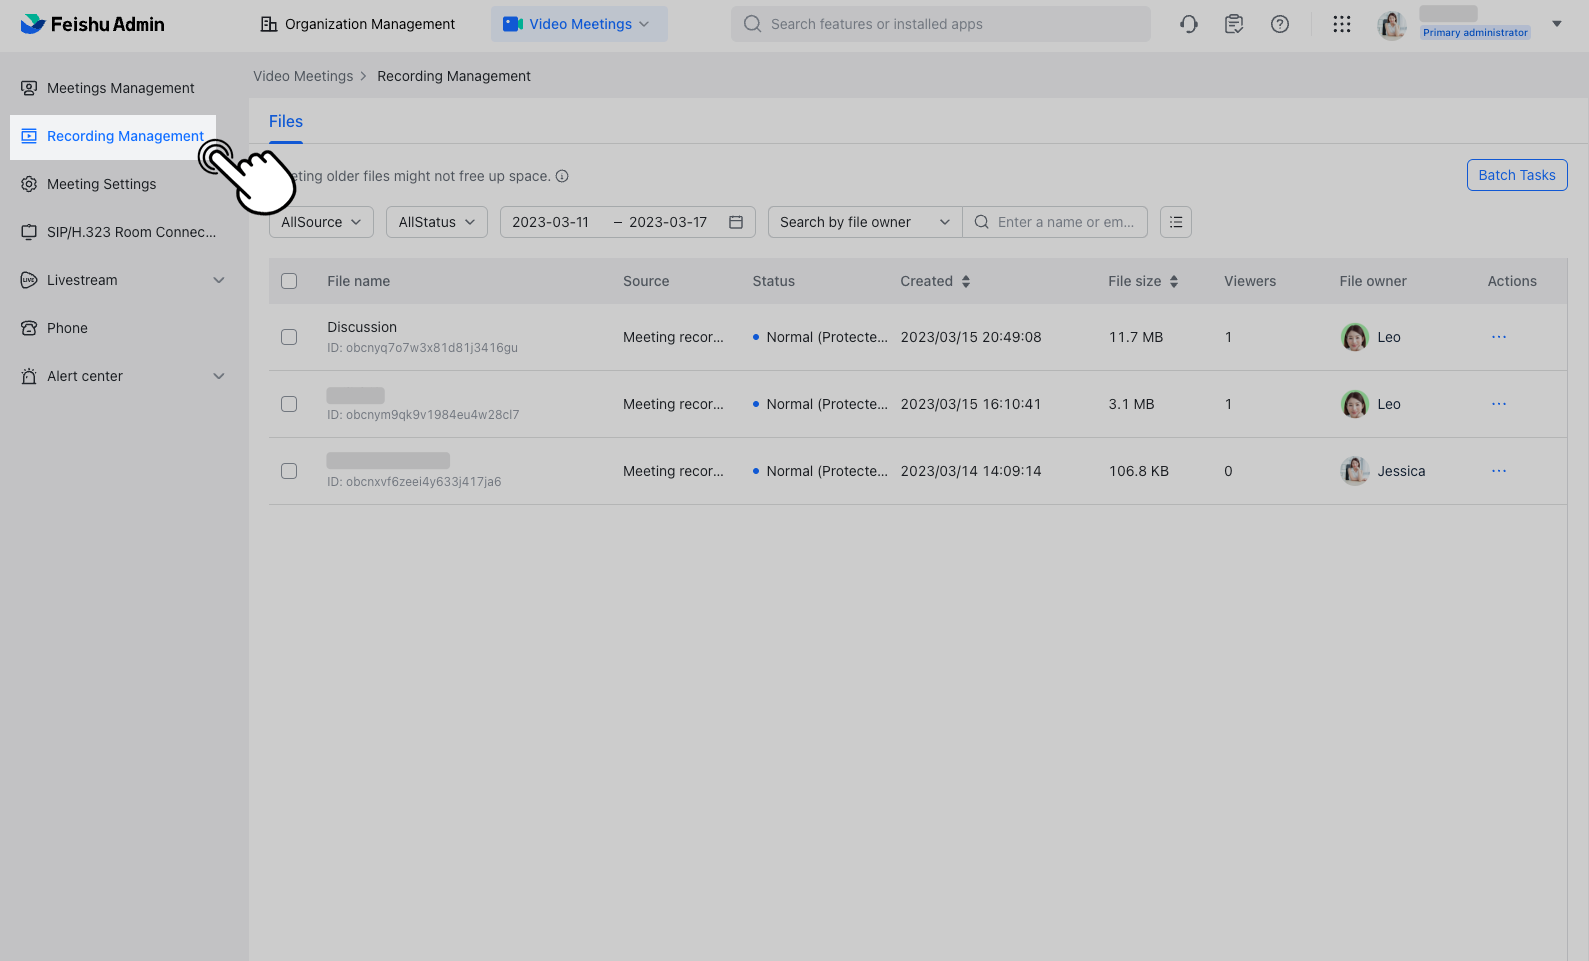The image size is (1589, 961).
Task: Click the Alert center siren icon
Action: click(29, 376)
